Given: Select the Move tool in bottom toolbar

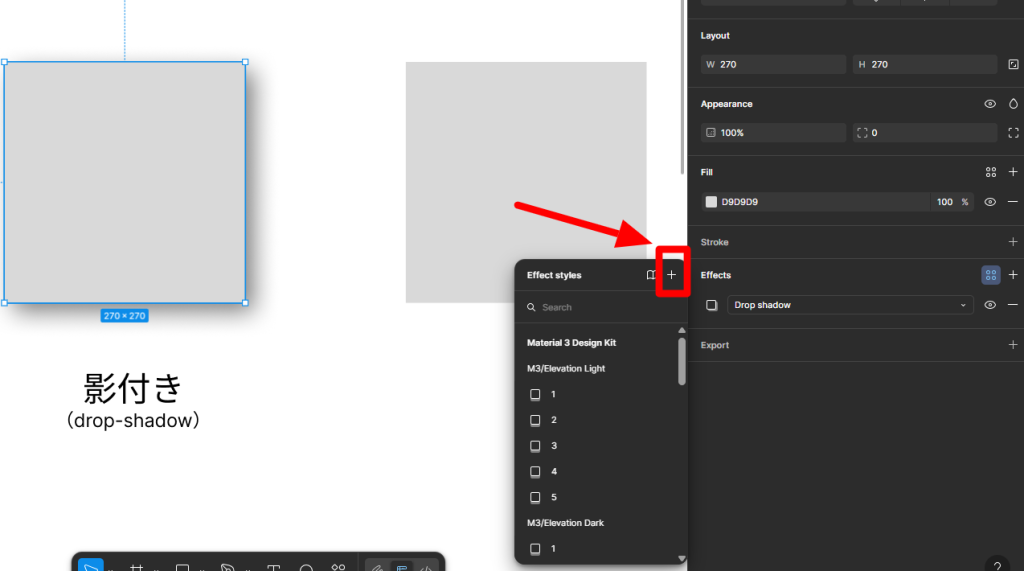Looking at the screenshot, I should click(x=91, y=566).
